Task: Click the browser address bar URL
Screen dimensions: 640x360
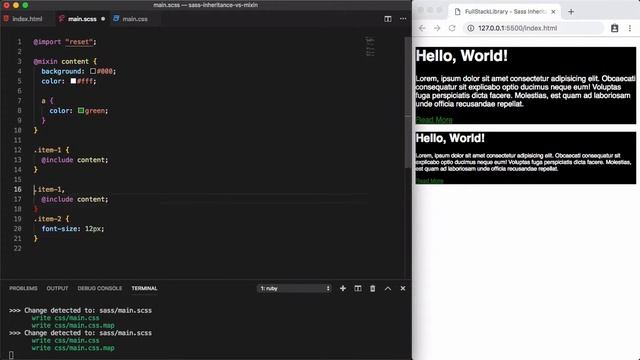Action: click(517, 28)
